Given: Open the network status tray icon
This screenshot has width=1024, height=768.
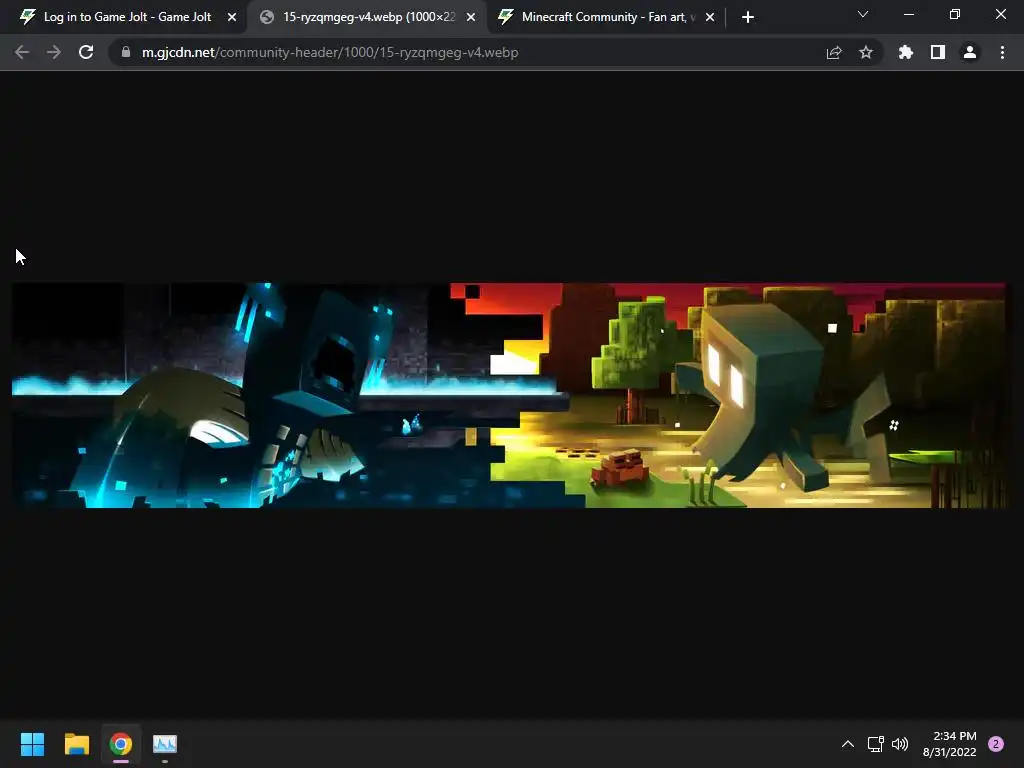Looking at the screenshot, I should 875,744.
